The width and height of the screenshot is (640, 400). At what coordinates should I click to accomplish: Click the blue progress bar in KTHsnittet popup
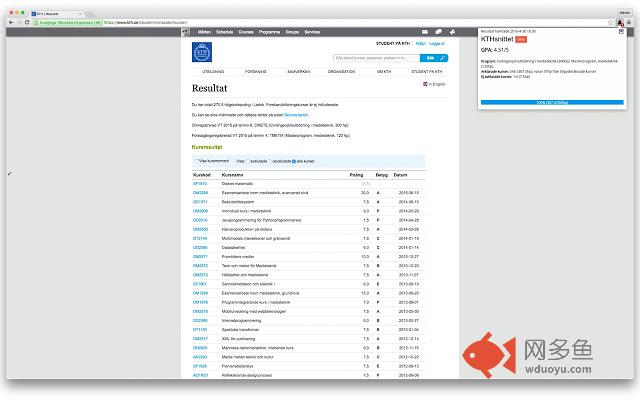(x=552, y=102)
